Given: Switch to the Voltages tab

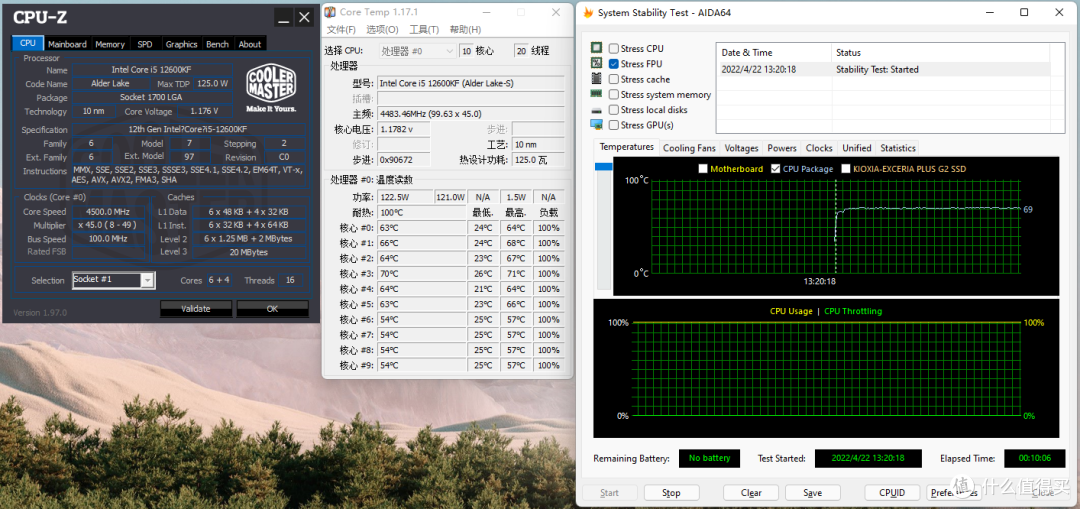Looking at the screenshot, I should pos(742,148).
